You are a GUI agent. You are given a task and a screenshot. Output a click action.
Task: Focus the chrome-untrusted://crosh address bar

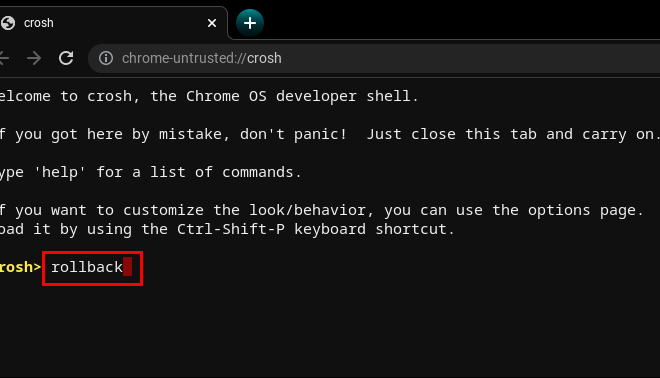point(374,58)
